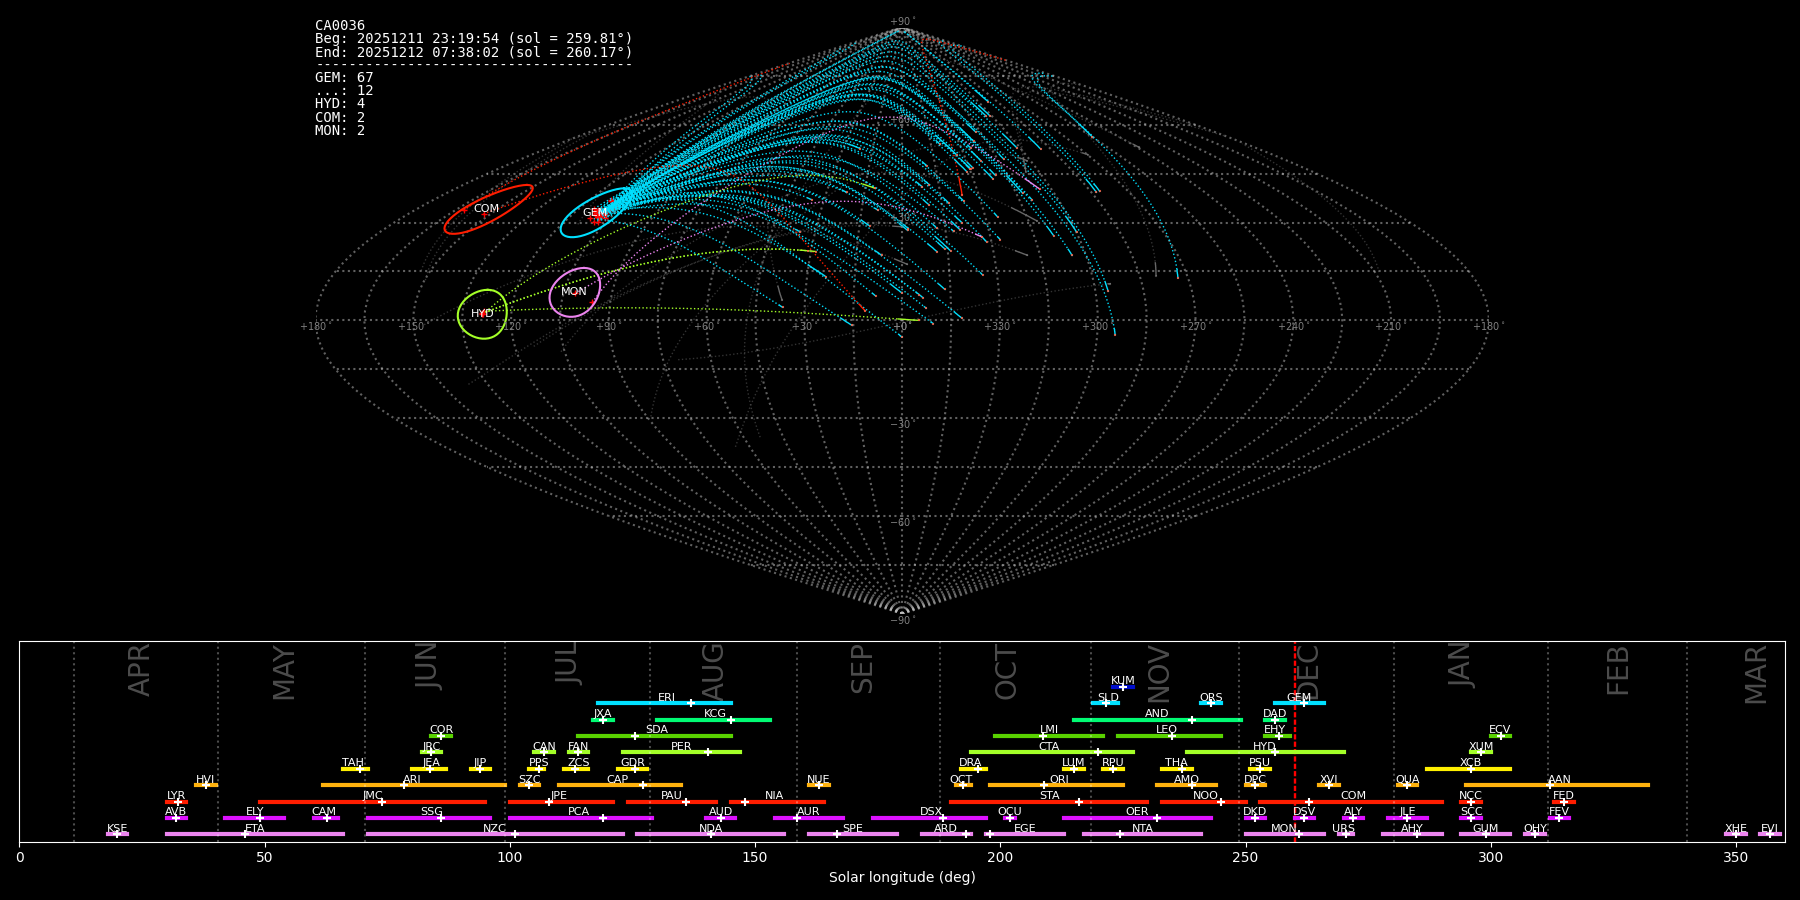This screenshot has height=900, width=1800.
Task: Click the CAP shower bar in the timeline
Action: (x=620, y=785)
